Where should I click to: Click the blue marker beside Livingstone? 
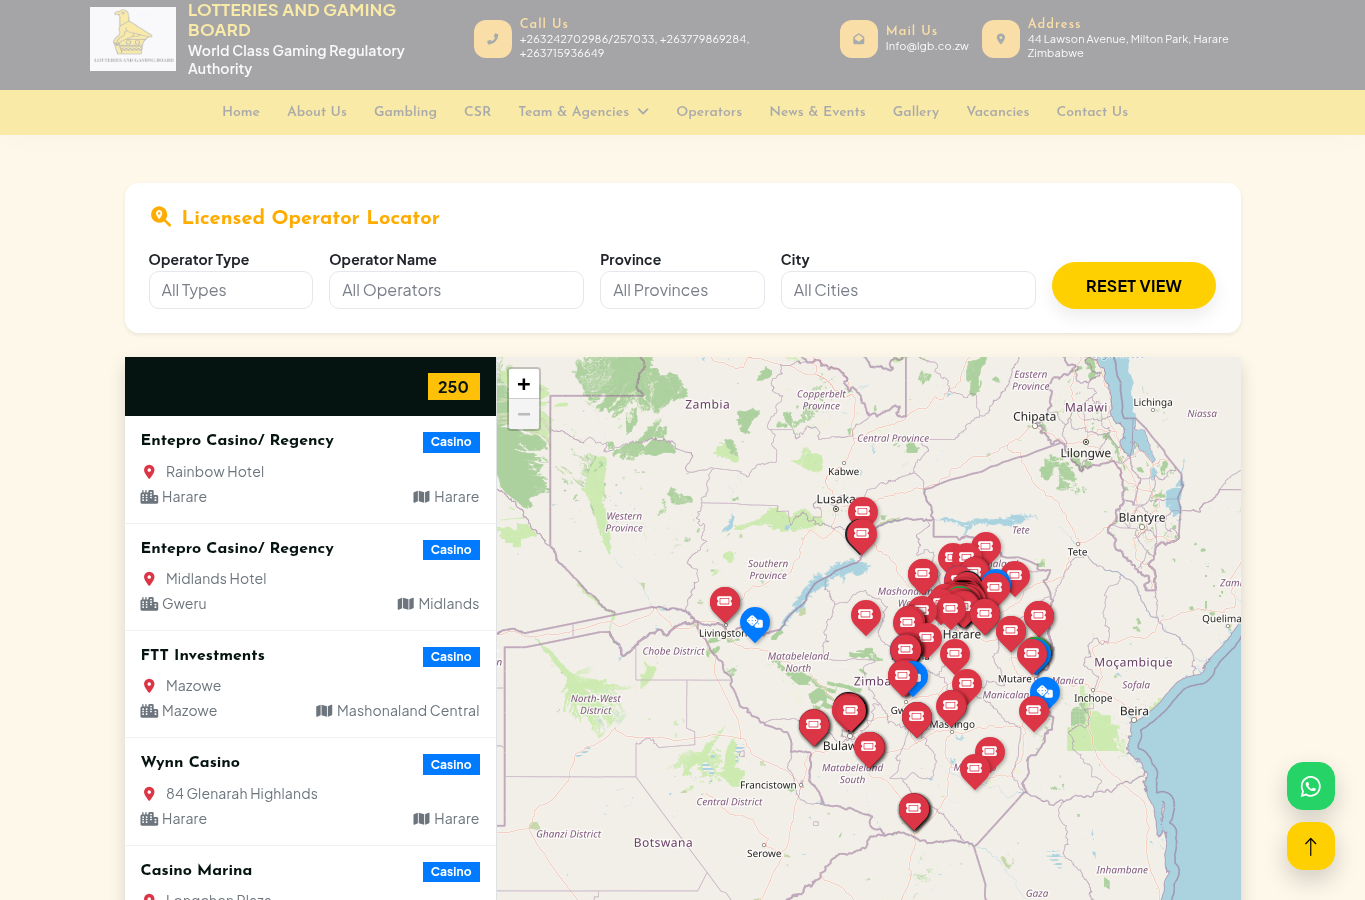(x=755, y=623)
